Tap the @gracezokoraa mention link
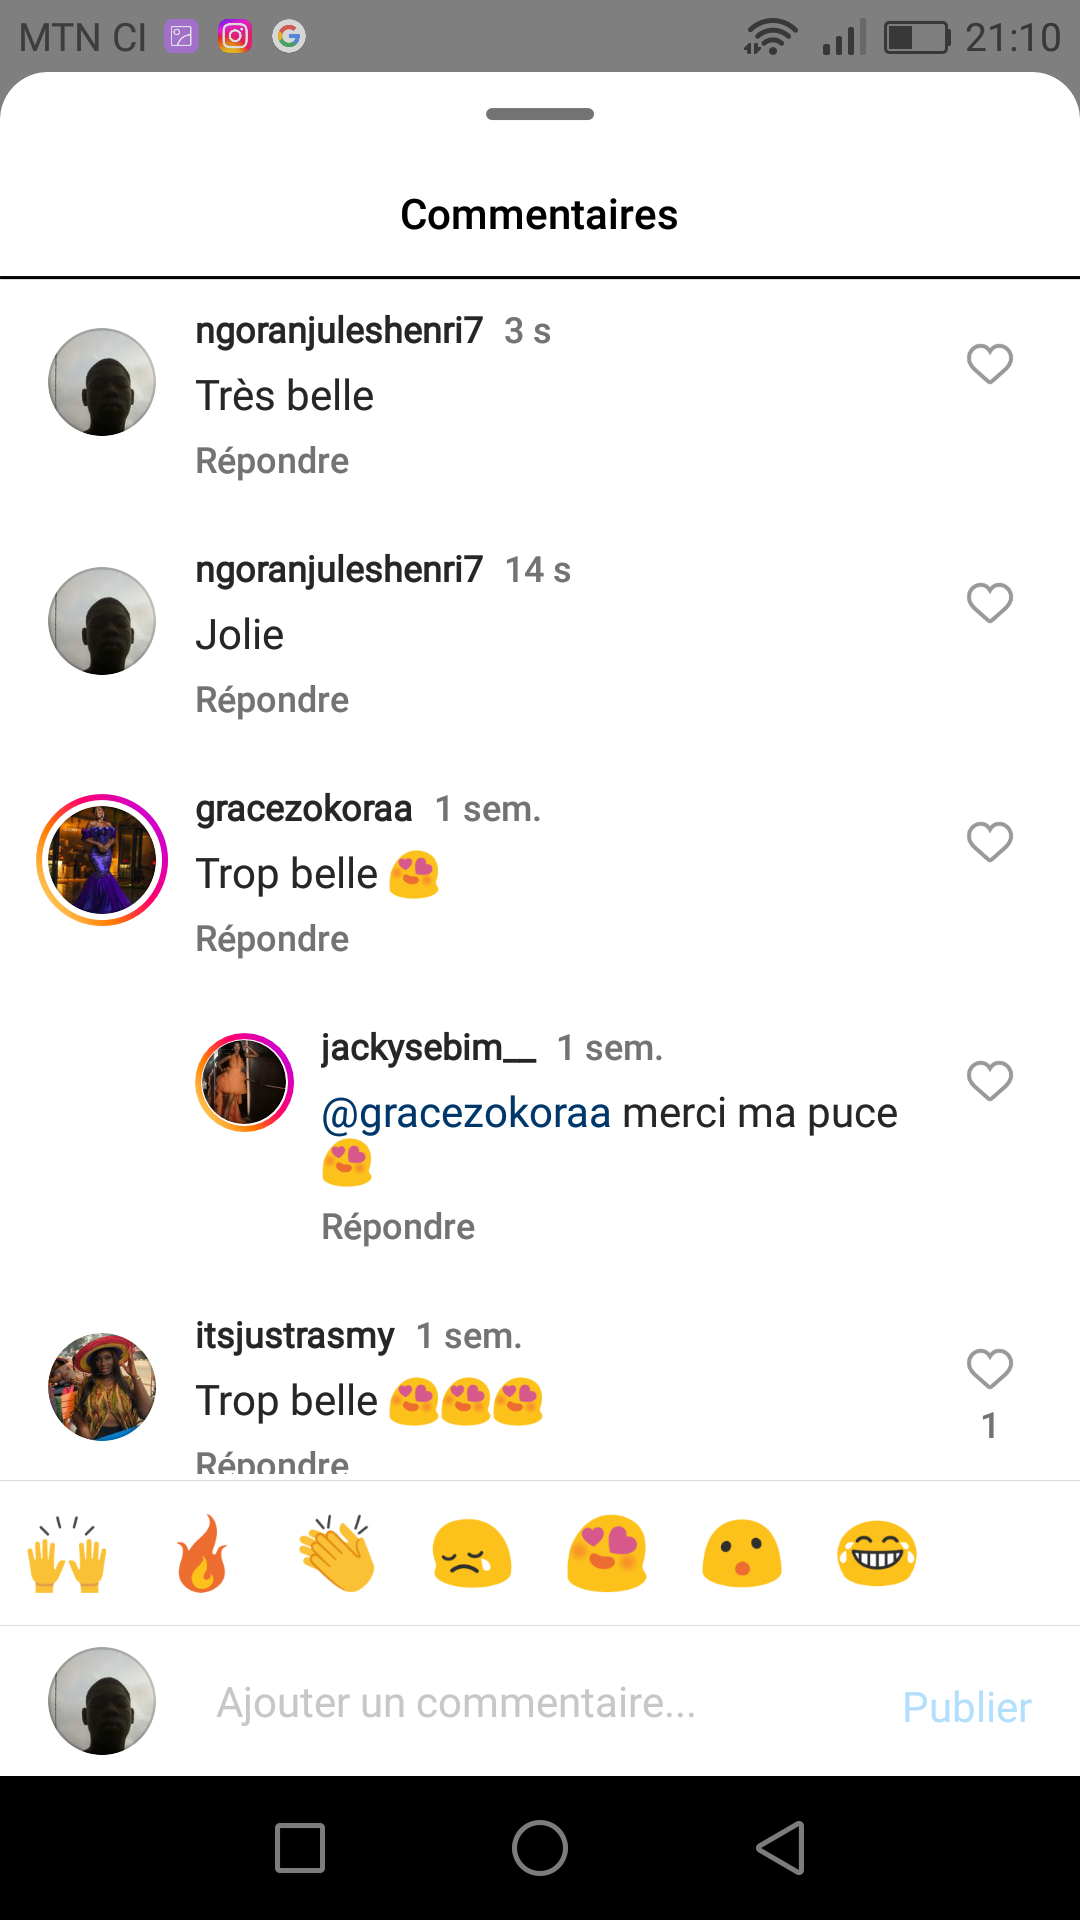Screen dimensions: 1080x1920 click(466, 1113)
